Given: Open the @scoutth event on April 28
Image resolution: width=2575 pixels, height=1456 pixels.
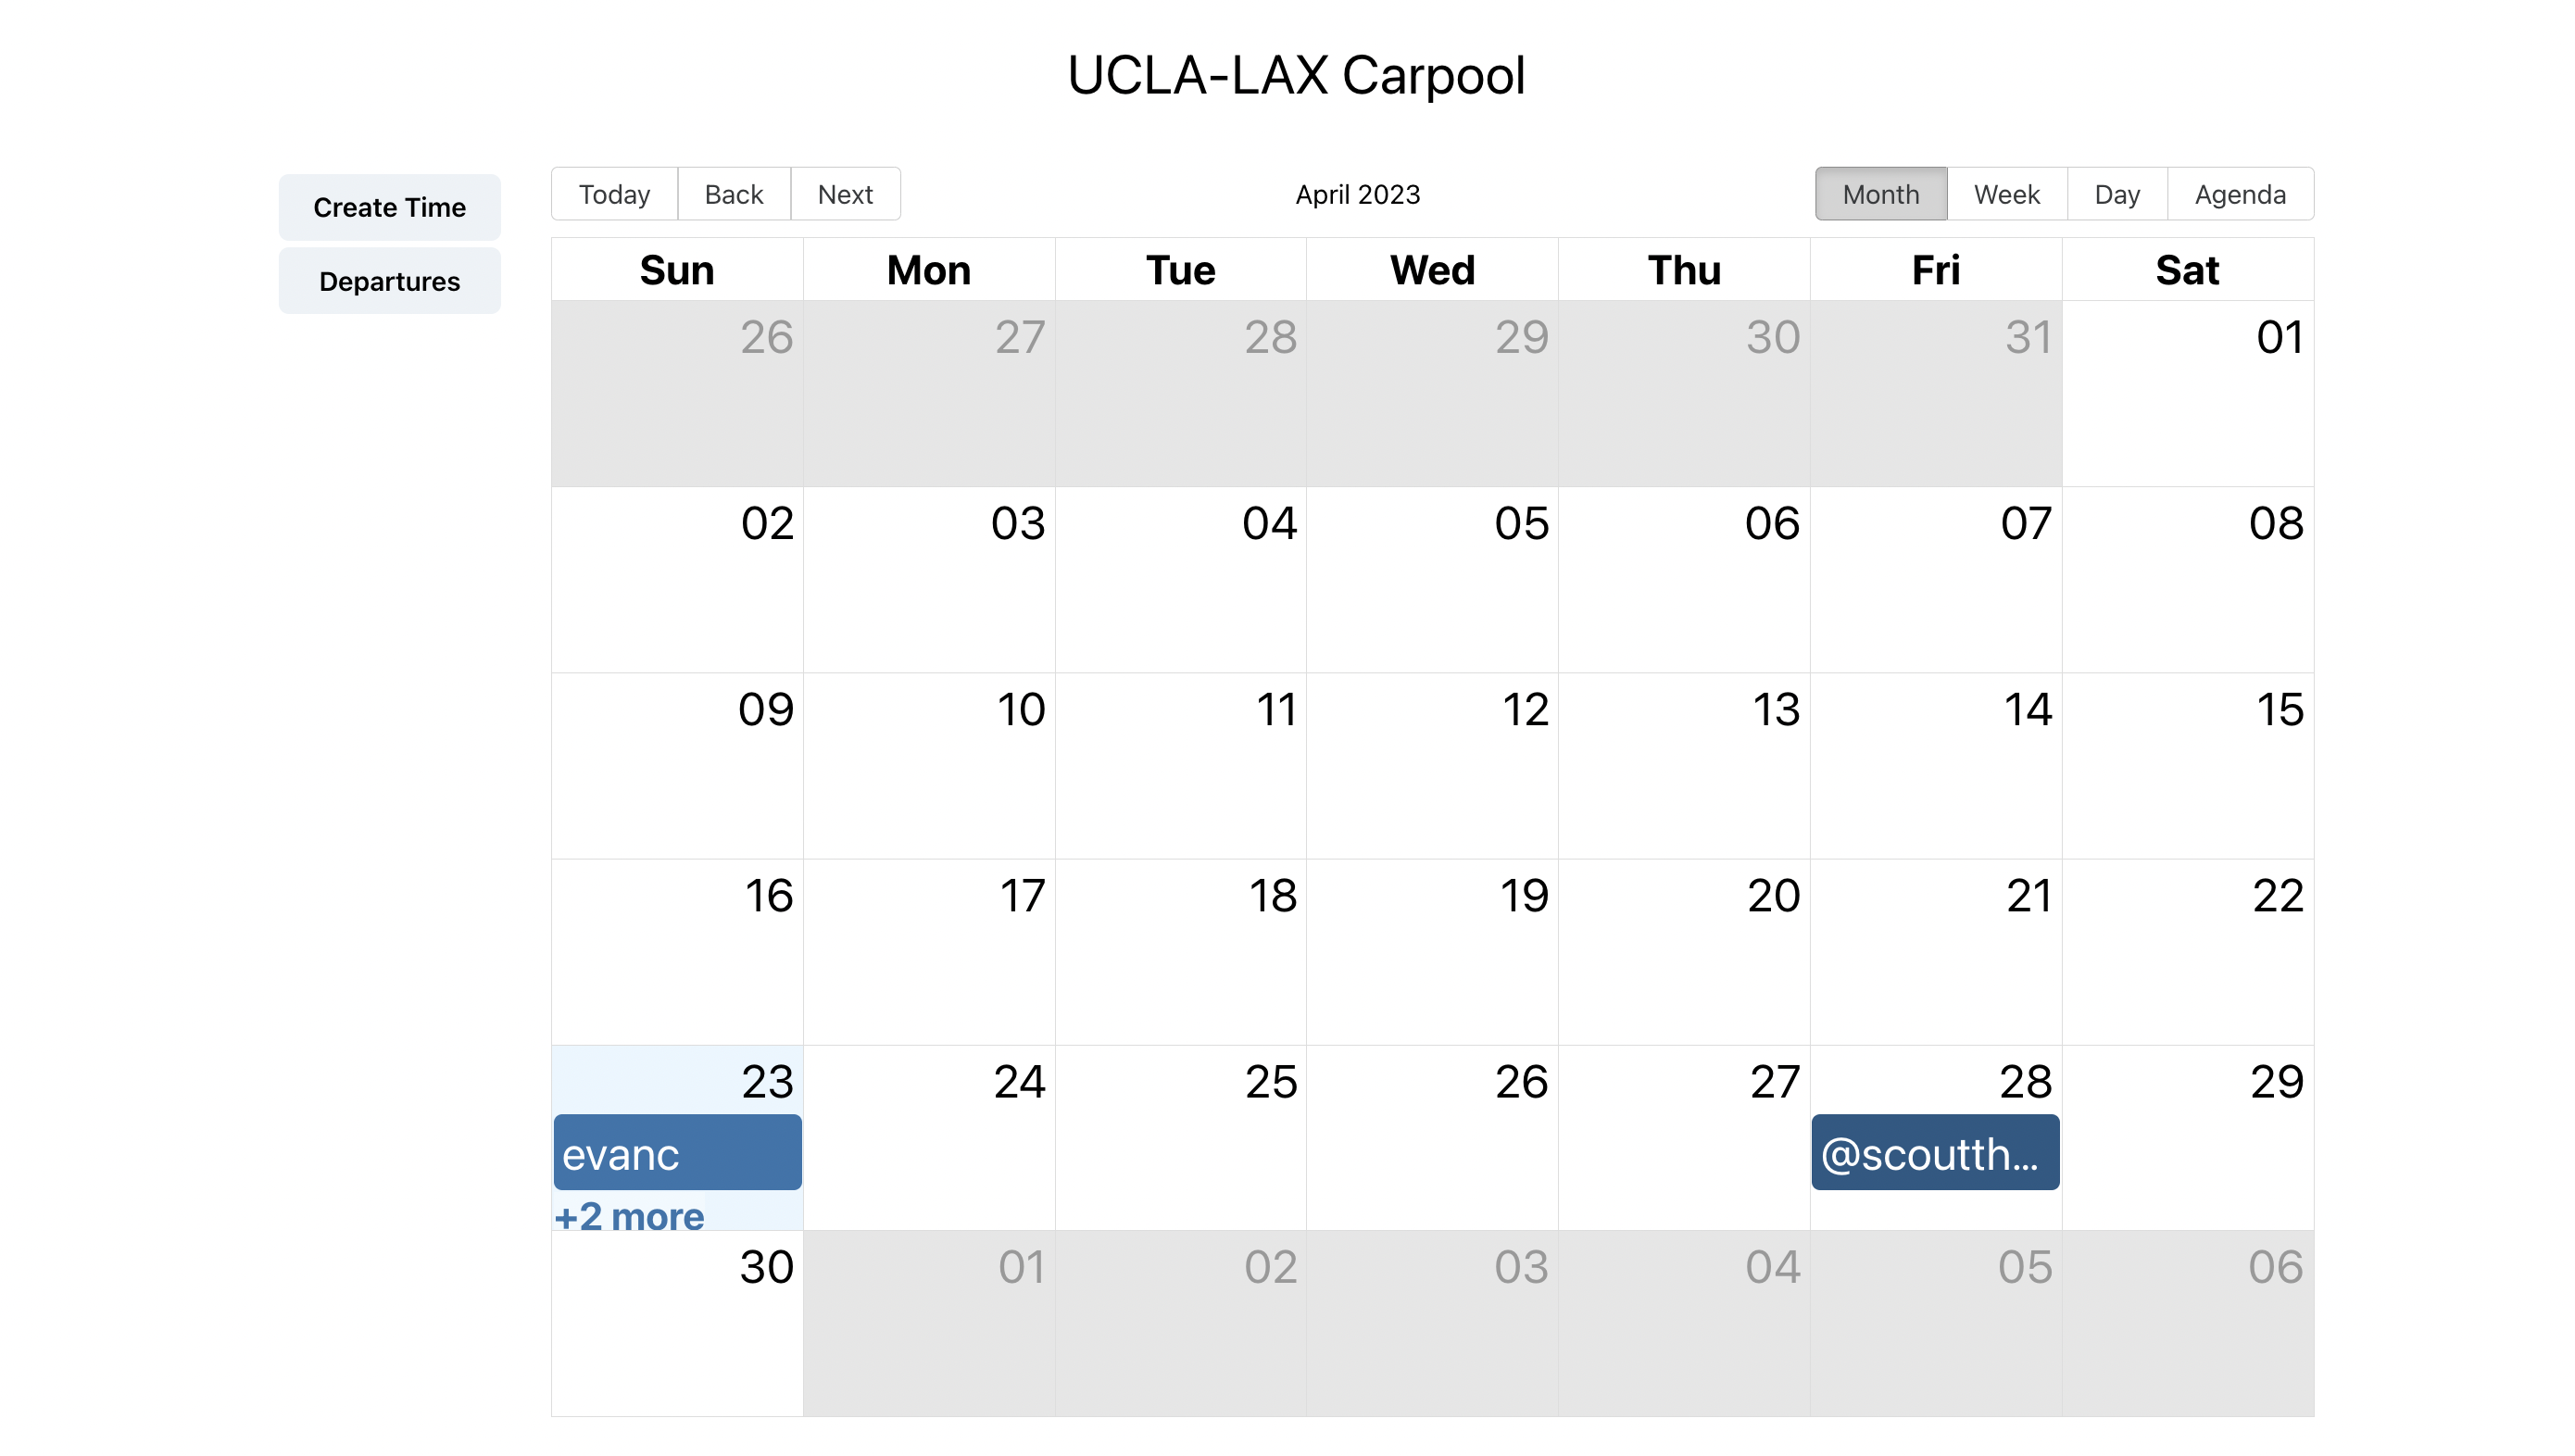Looking at the screenshot, I should (1934, 1153).
